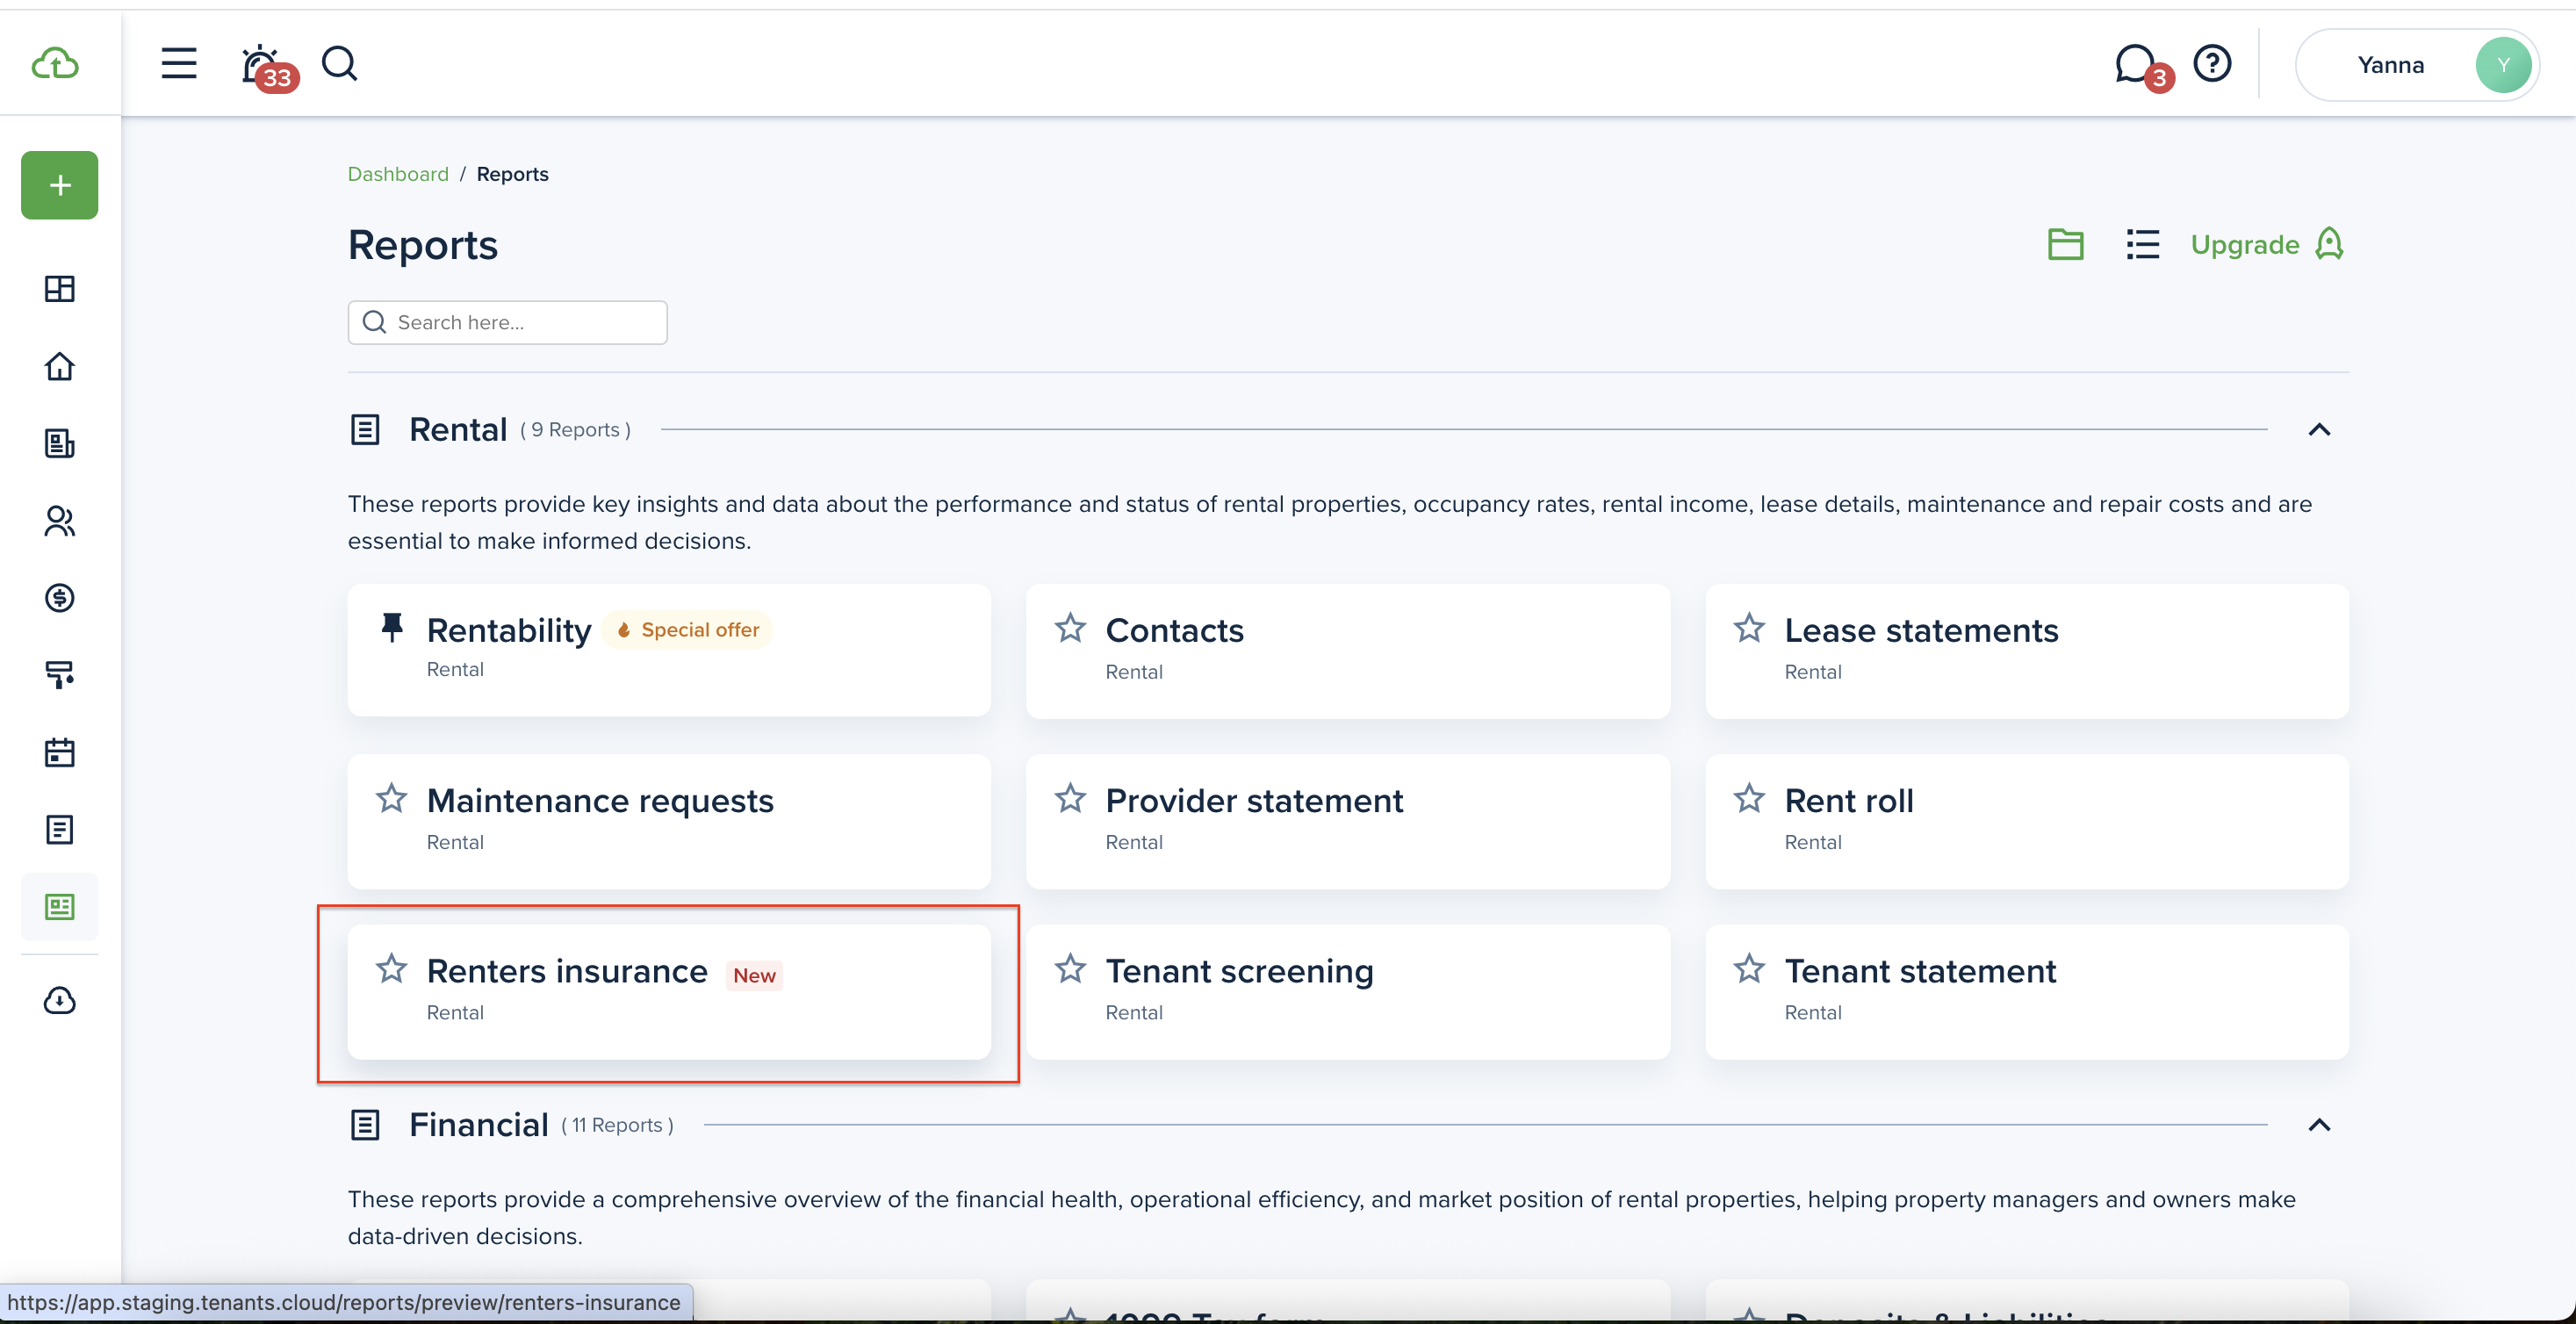
Task: Open Yanna user profile menu
Action: (2416, 65)
